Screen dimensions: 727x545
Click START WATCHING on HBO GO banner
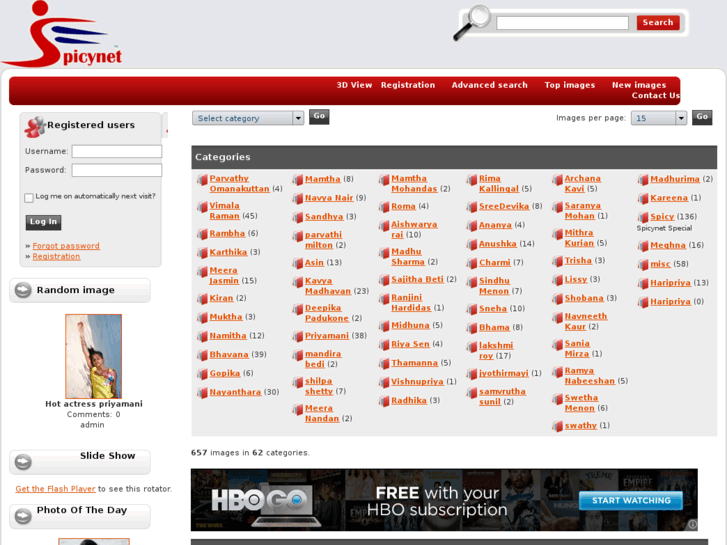click(x=631, y=500)
